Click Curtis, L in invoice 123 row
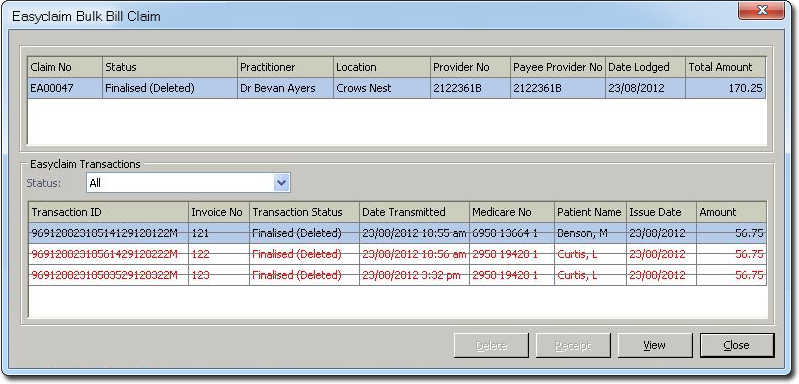The height and width of the screenshot is (384, 799). [x=590, y=275]
